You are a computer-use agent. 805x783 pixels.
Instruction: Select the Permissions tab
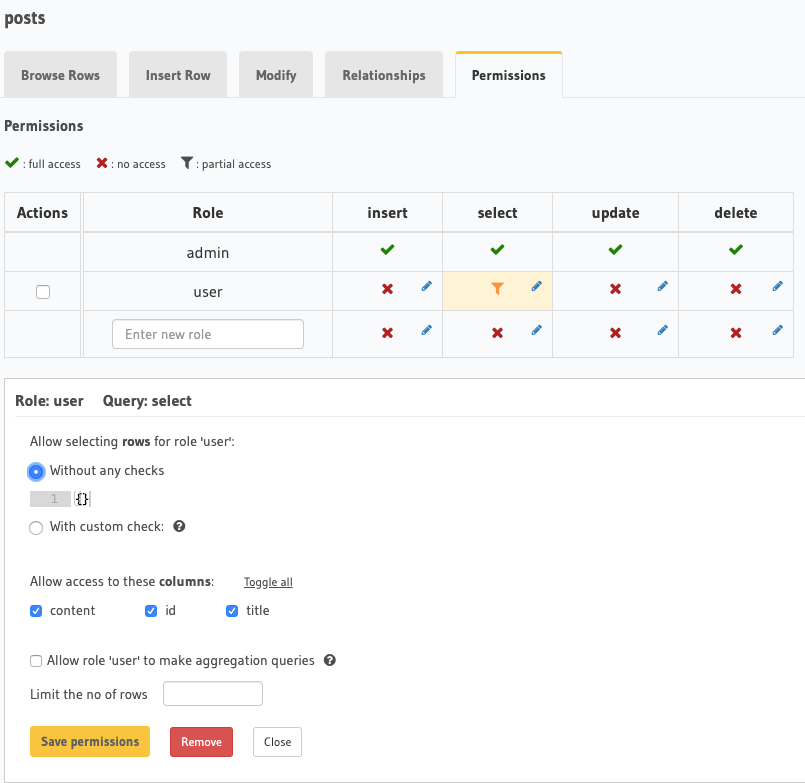(509, 75)
